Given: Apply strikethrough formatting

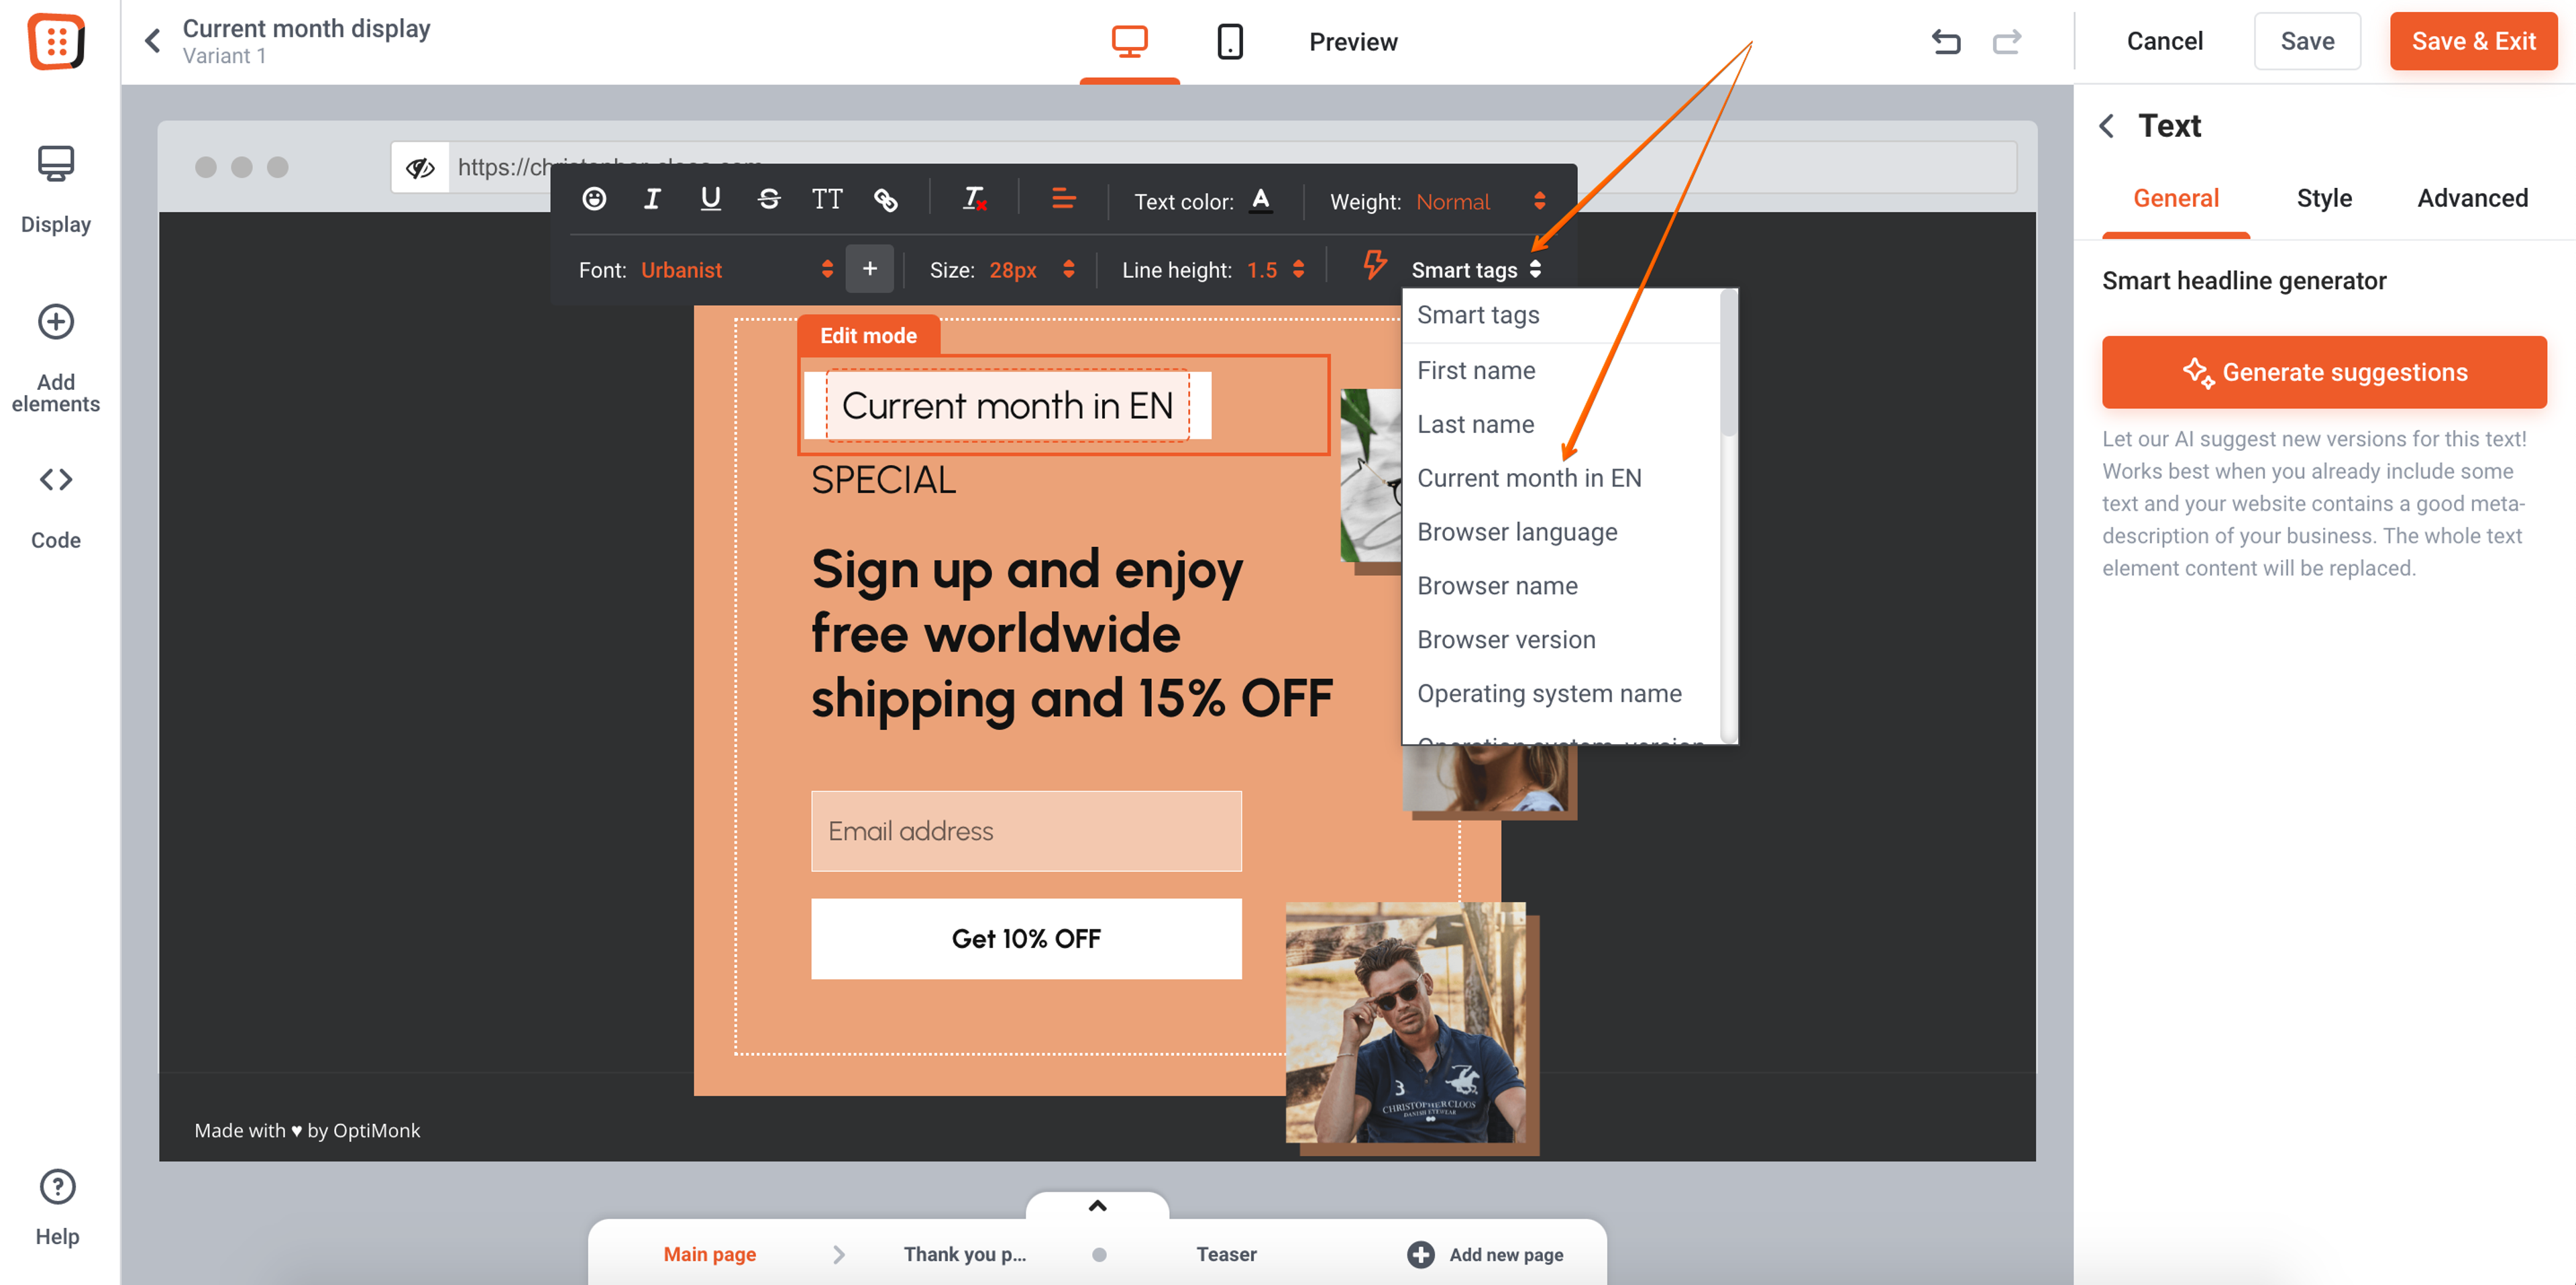Looking at the screenshot, I should click(768, 199).
